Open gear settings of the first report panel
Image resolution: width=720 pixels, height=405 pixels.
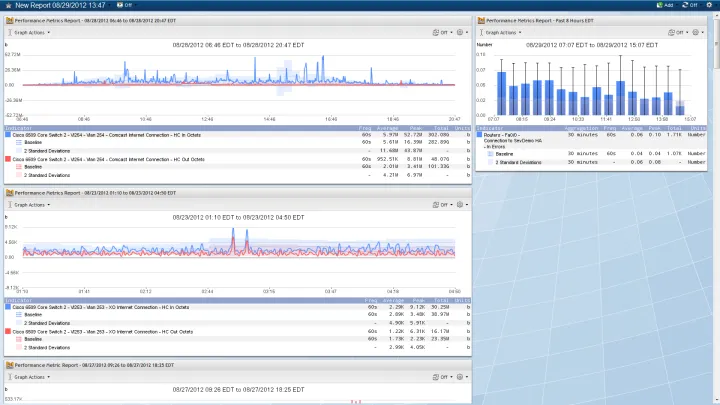click(459, 32)
